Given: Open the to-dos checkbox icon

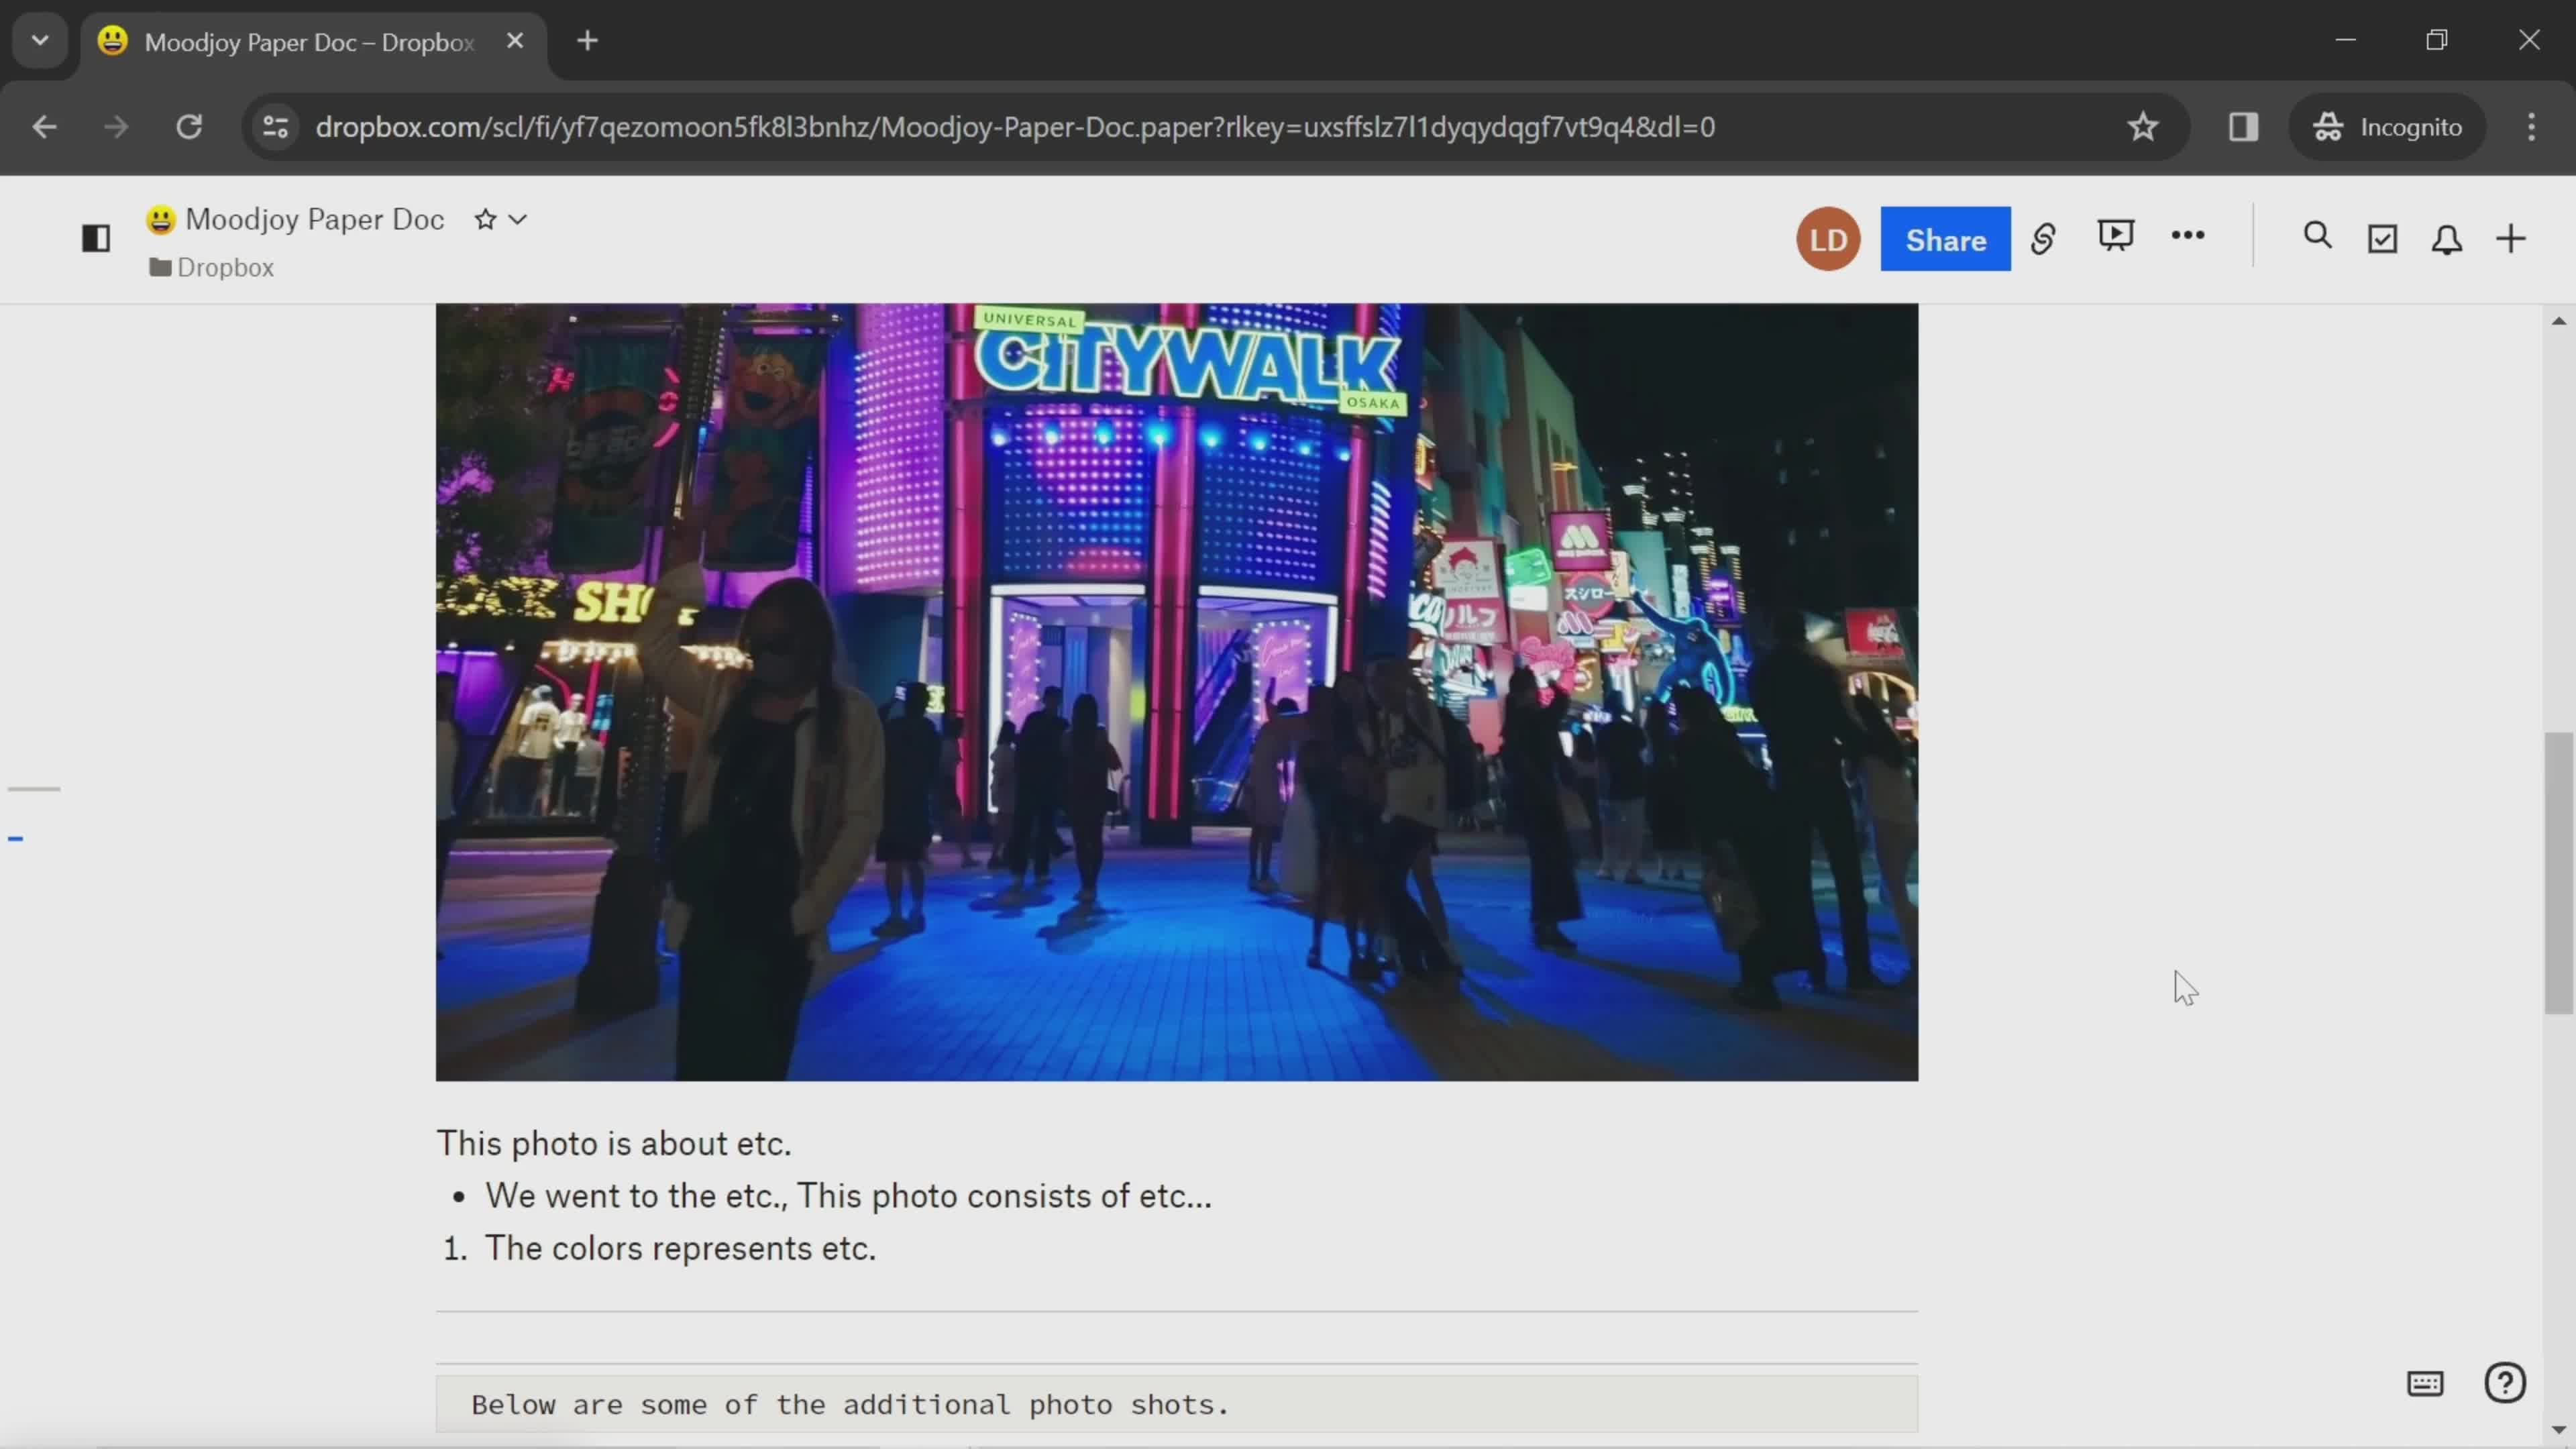Looking at the screenshot, I should pyautogui.click(x=2383, y=238).
